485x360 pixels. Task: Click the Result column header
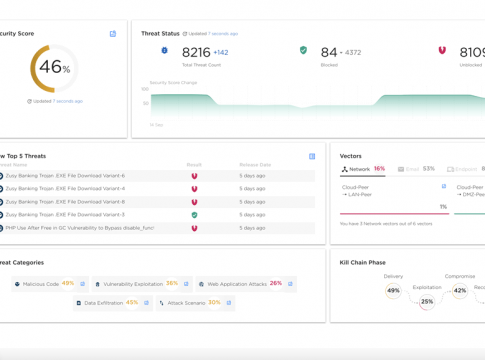click(194, 165)
